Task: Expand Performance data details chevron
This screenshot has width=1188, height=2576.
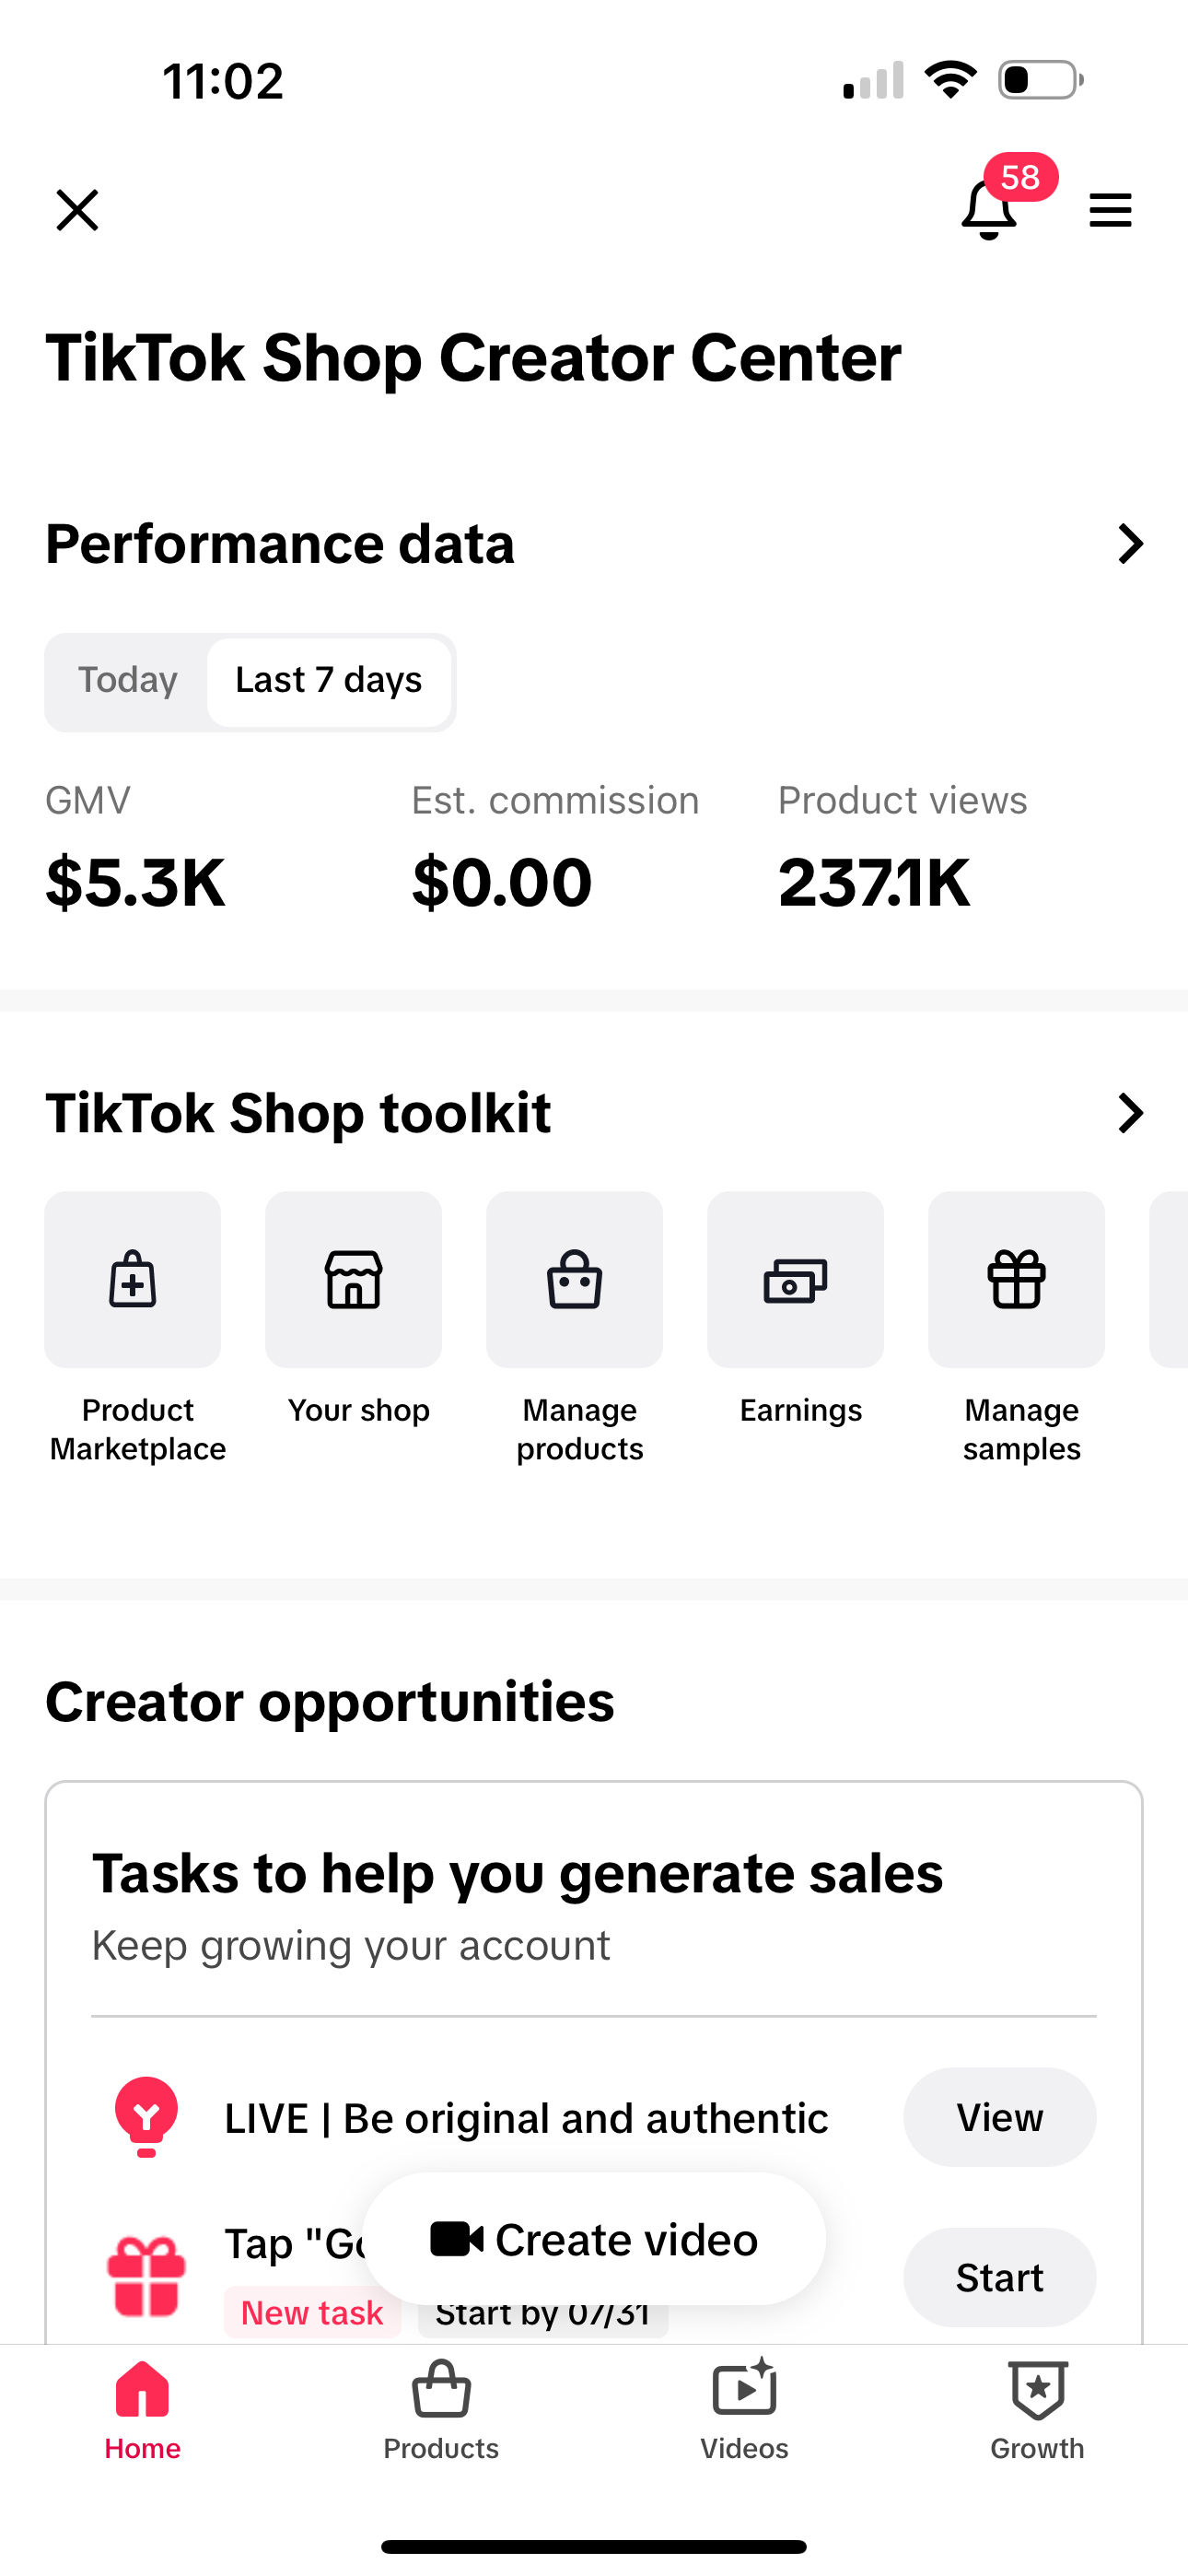Action: click(x=1130, y=544)
